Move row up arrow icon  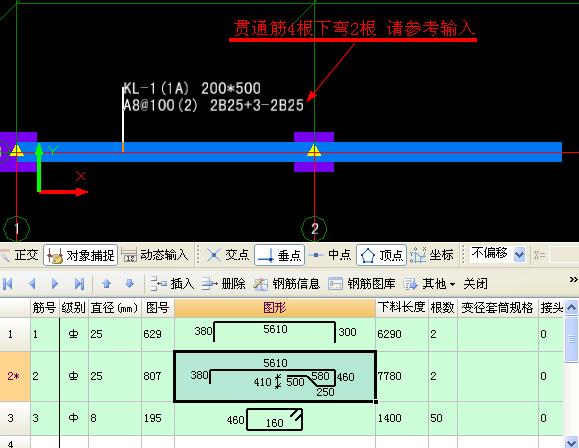click(106, 284)
